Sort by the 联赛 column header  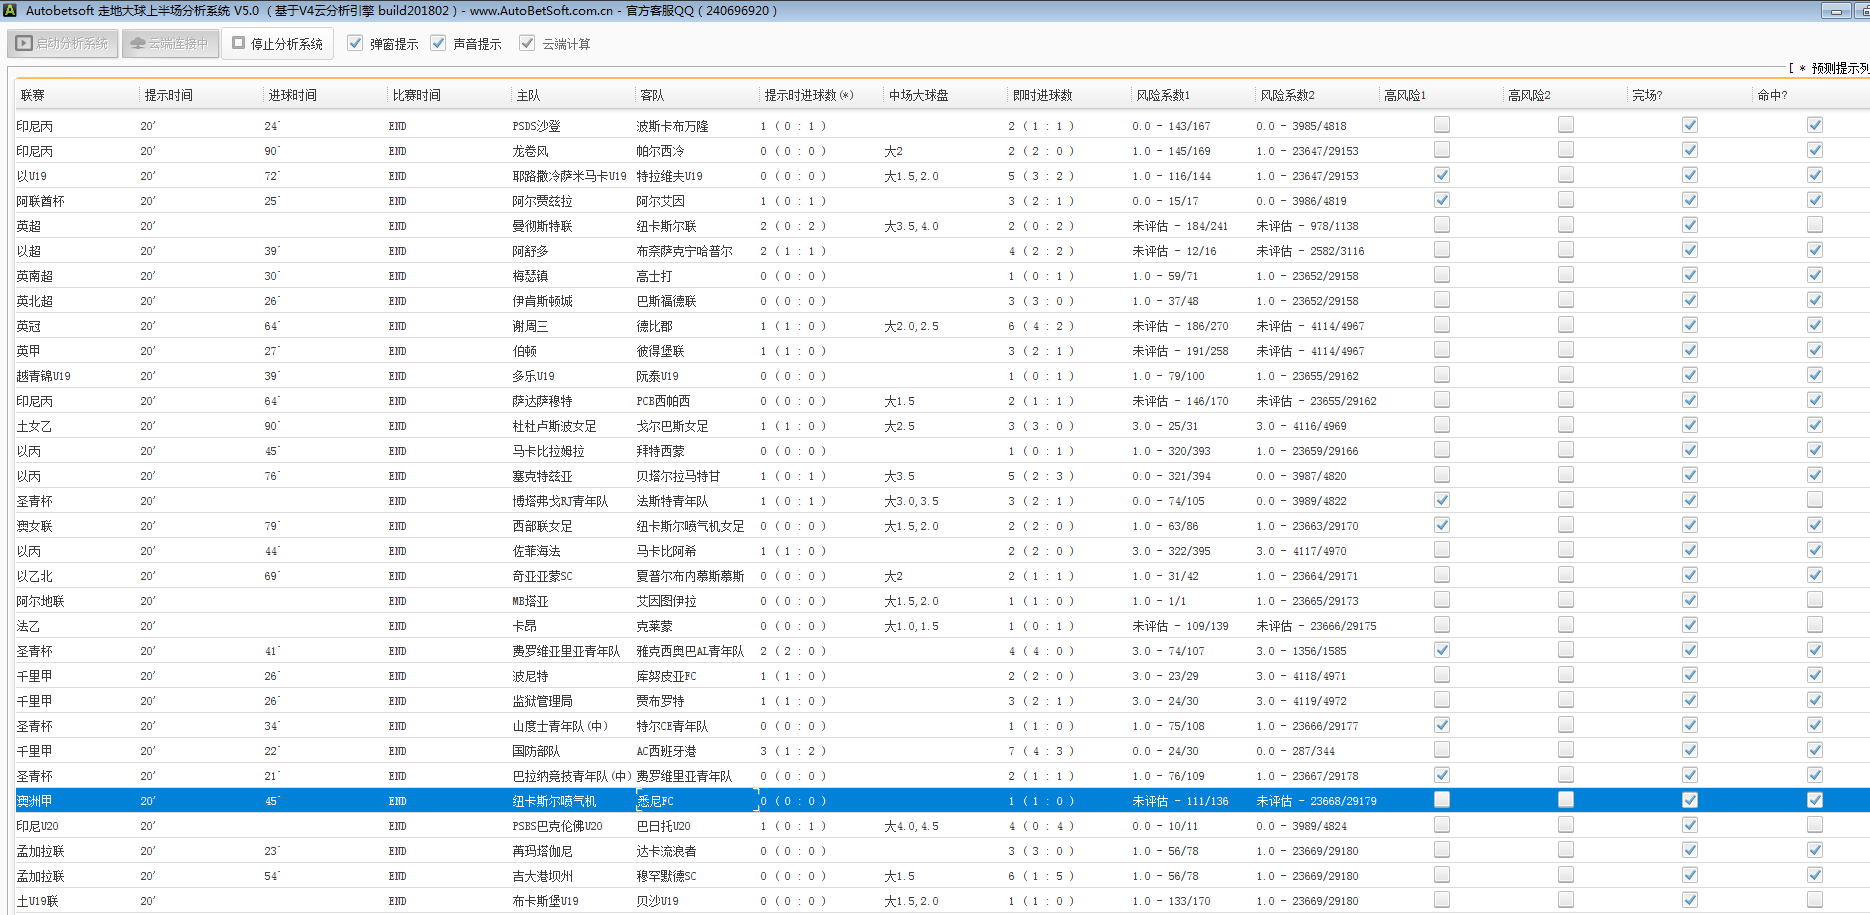coord(33,96)
